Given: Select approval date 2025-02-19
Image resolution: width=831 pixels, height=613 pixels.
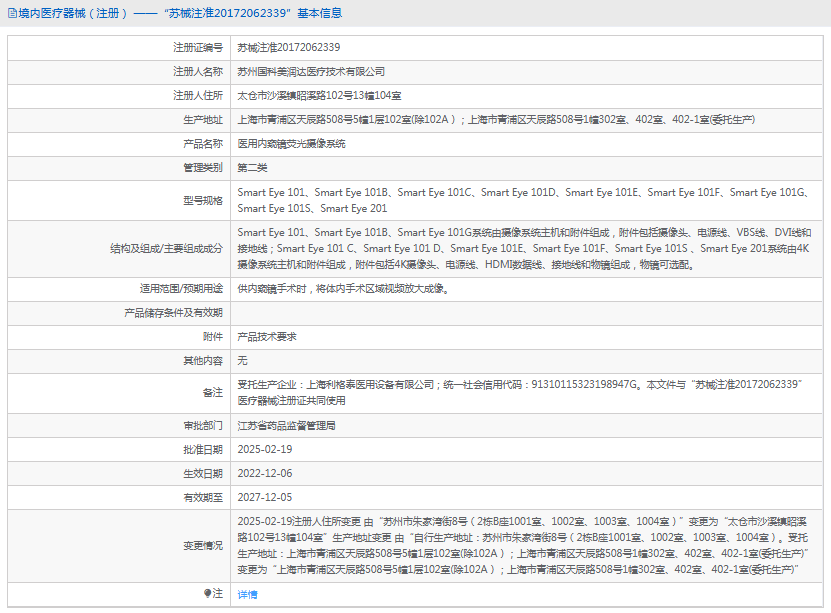Looking at the screenshot, I should [265, 450].
